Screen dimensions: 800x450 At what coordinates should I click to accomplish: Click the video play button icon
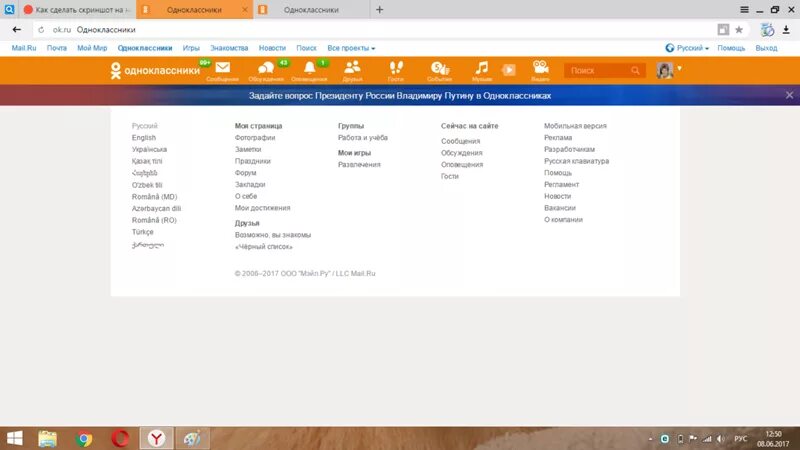509,70
